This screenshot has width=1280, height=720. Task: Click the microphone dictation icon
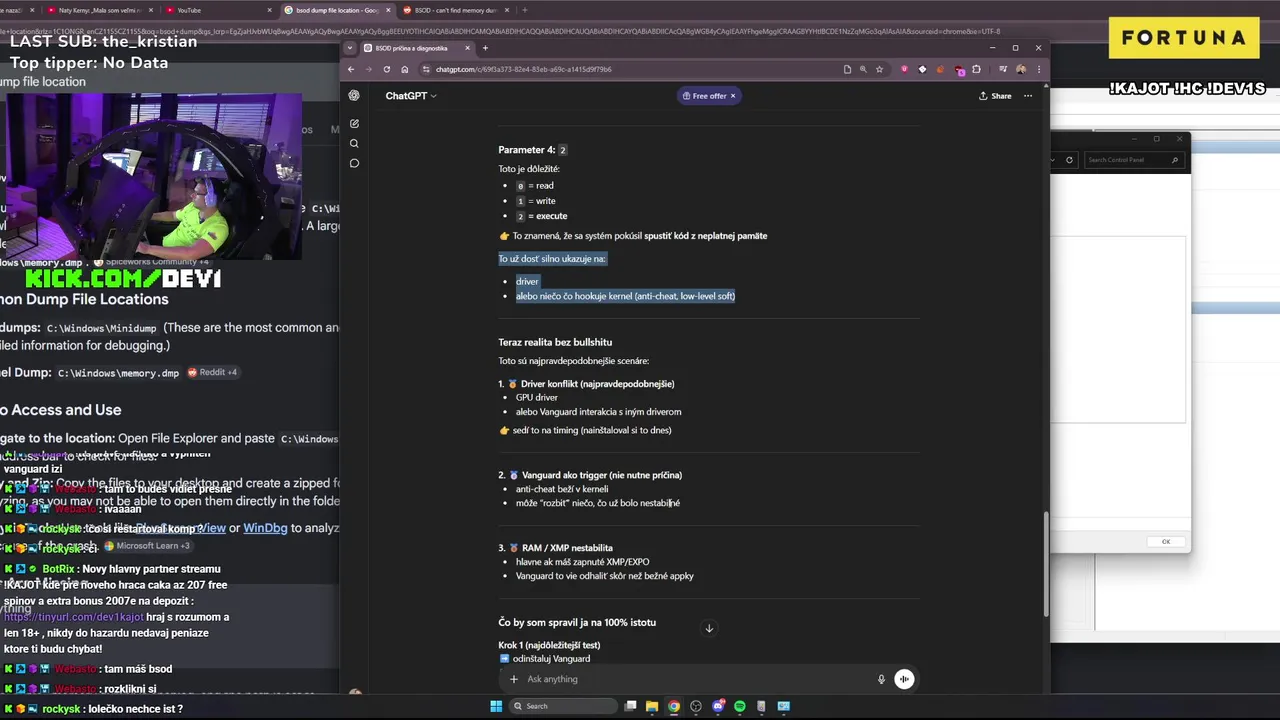pos(881,679)
